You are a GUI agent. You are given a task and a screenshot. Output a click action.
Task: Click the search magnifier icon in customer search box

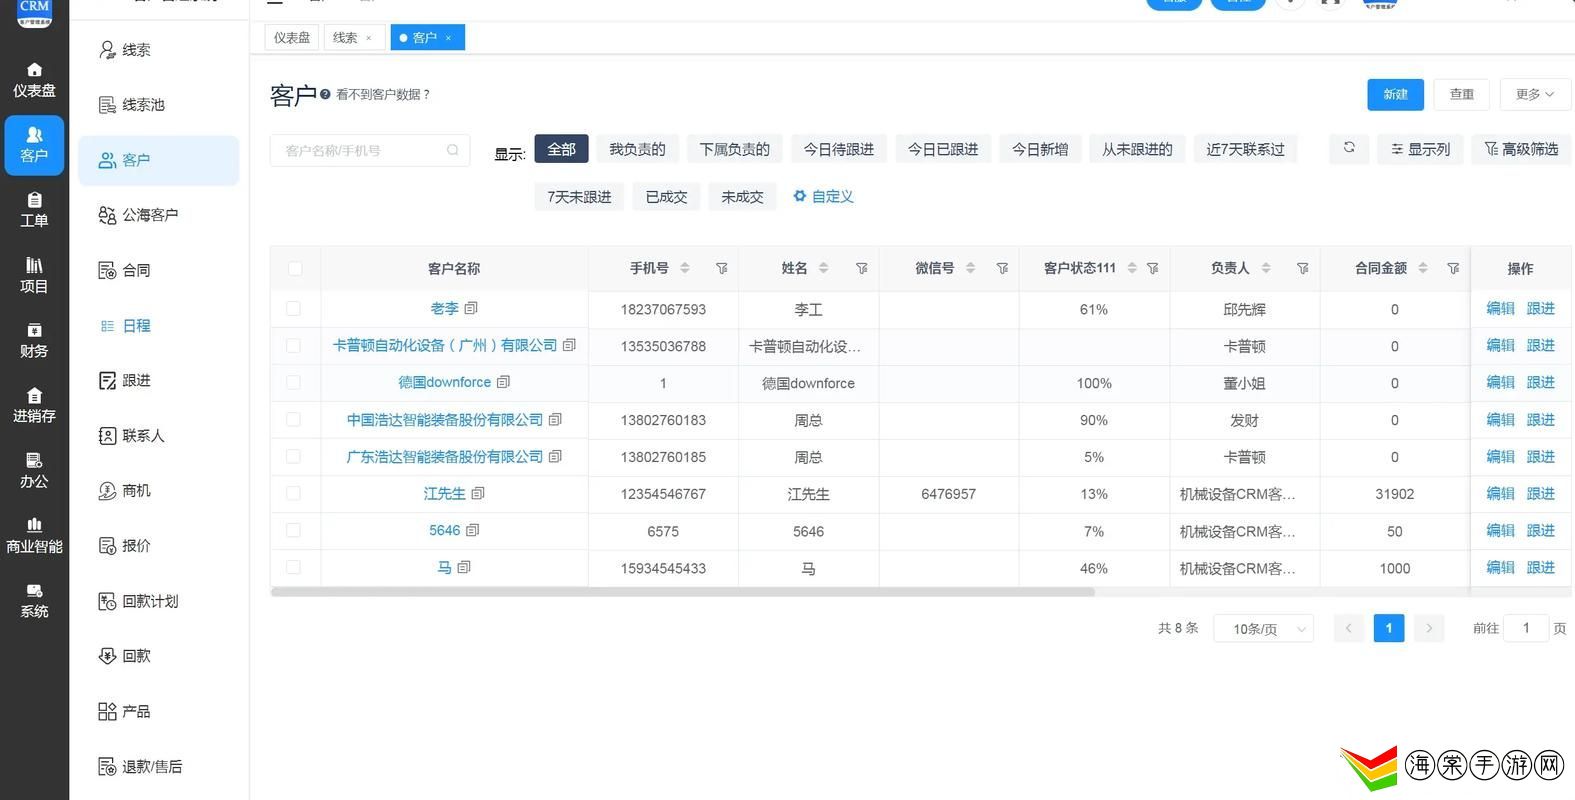click(x=453, y=150)
